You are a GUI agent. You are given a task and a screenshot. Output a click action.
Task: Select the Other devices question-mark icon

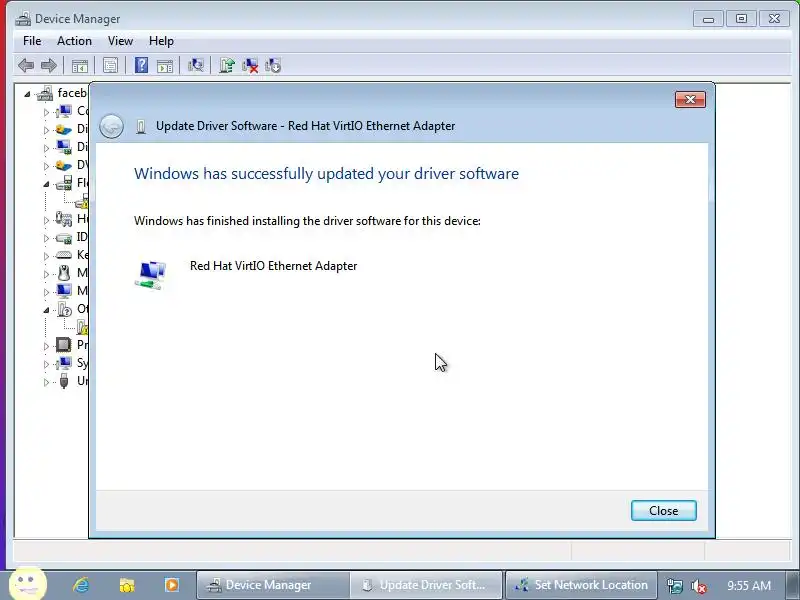coord(64,309)
